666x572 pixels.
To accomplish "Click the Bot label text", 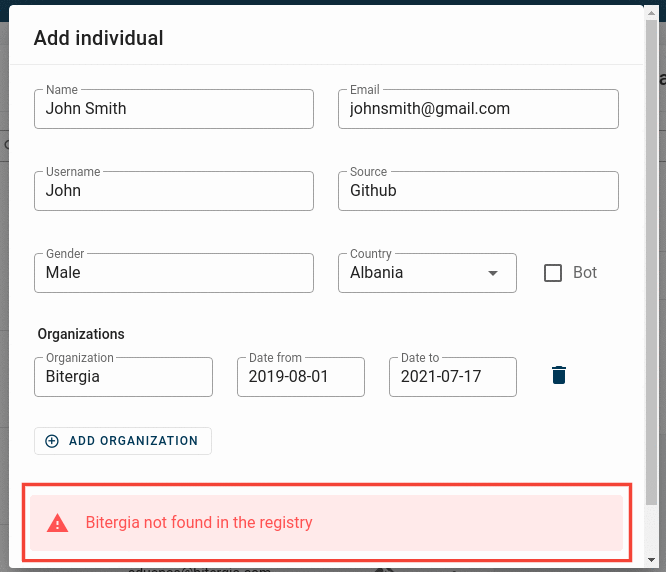I will coord(584,273).
